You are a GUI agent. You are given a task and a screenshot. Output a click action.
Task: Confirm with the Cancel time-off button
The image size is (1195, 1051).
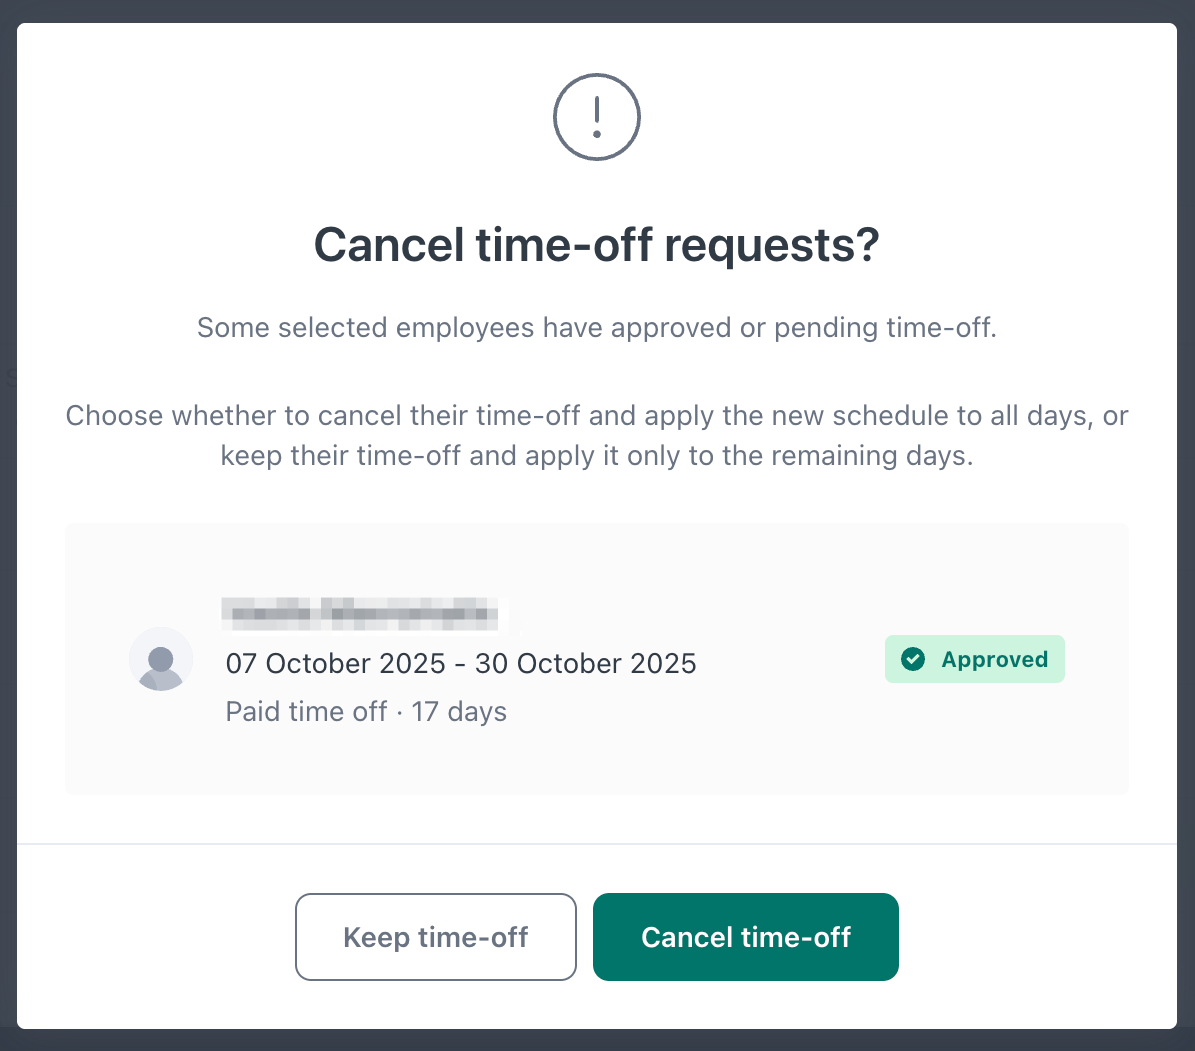(745, 937)
